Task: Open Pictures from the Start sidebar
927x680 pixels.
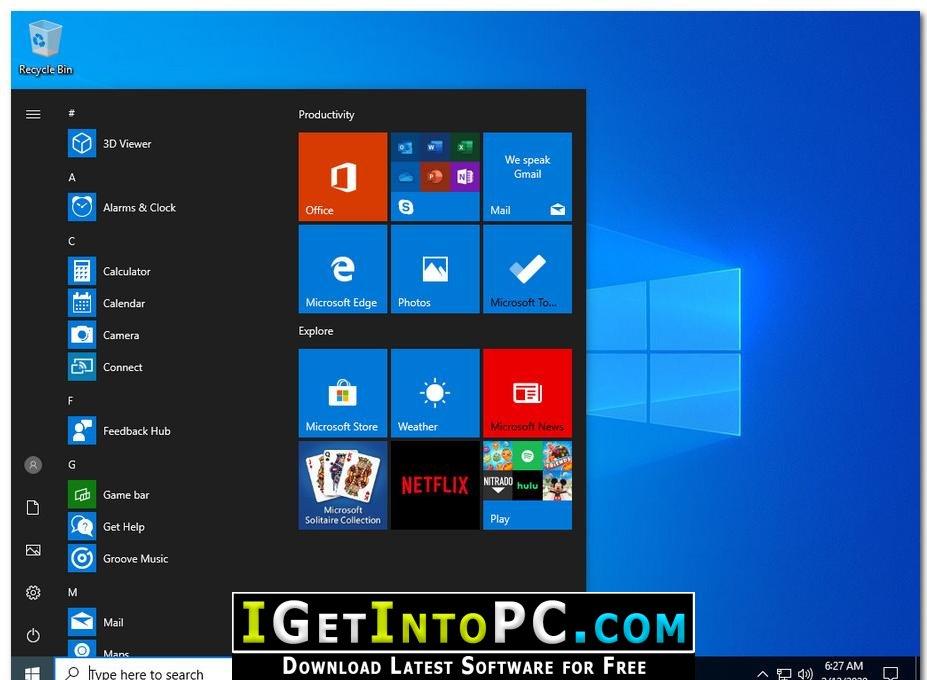Action: [33, 551]
